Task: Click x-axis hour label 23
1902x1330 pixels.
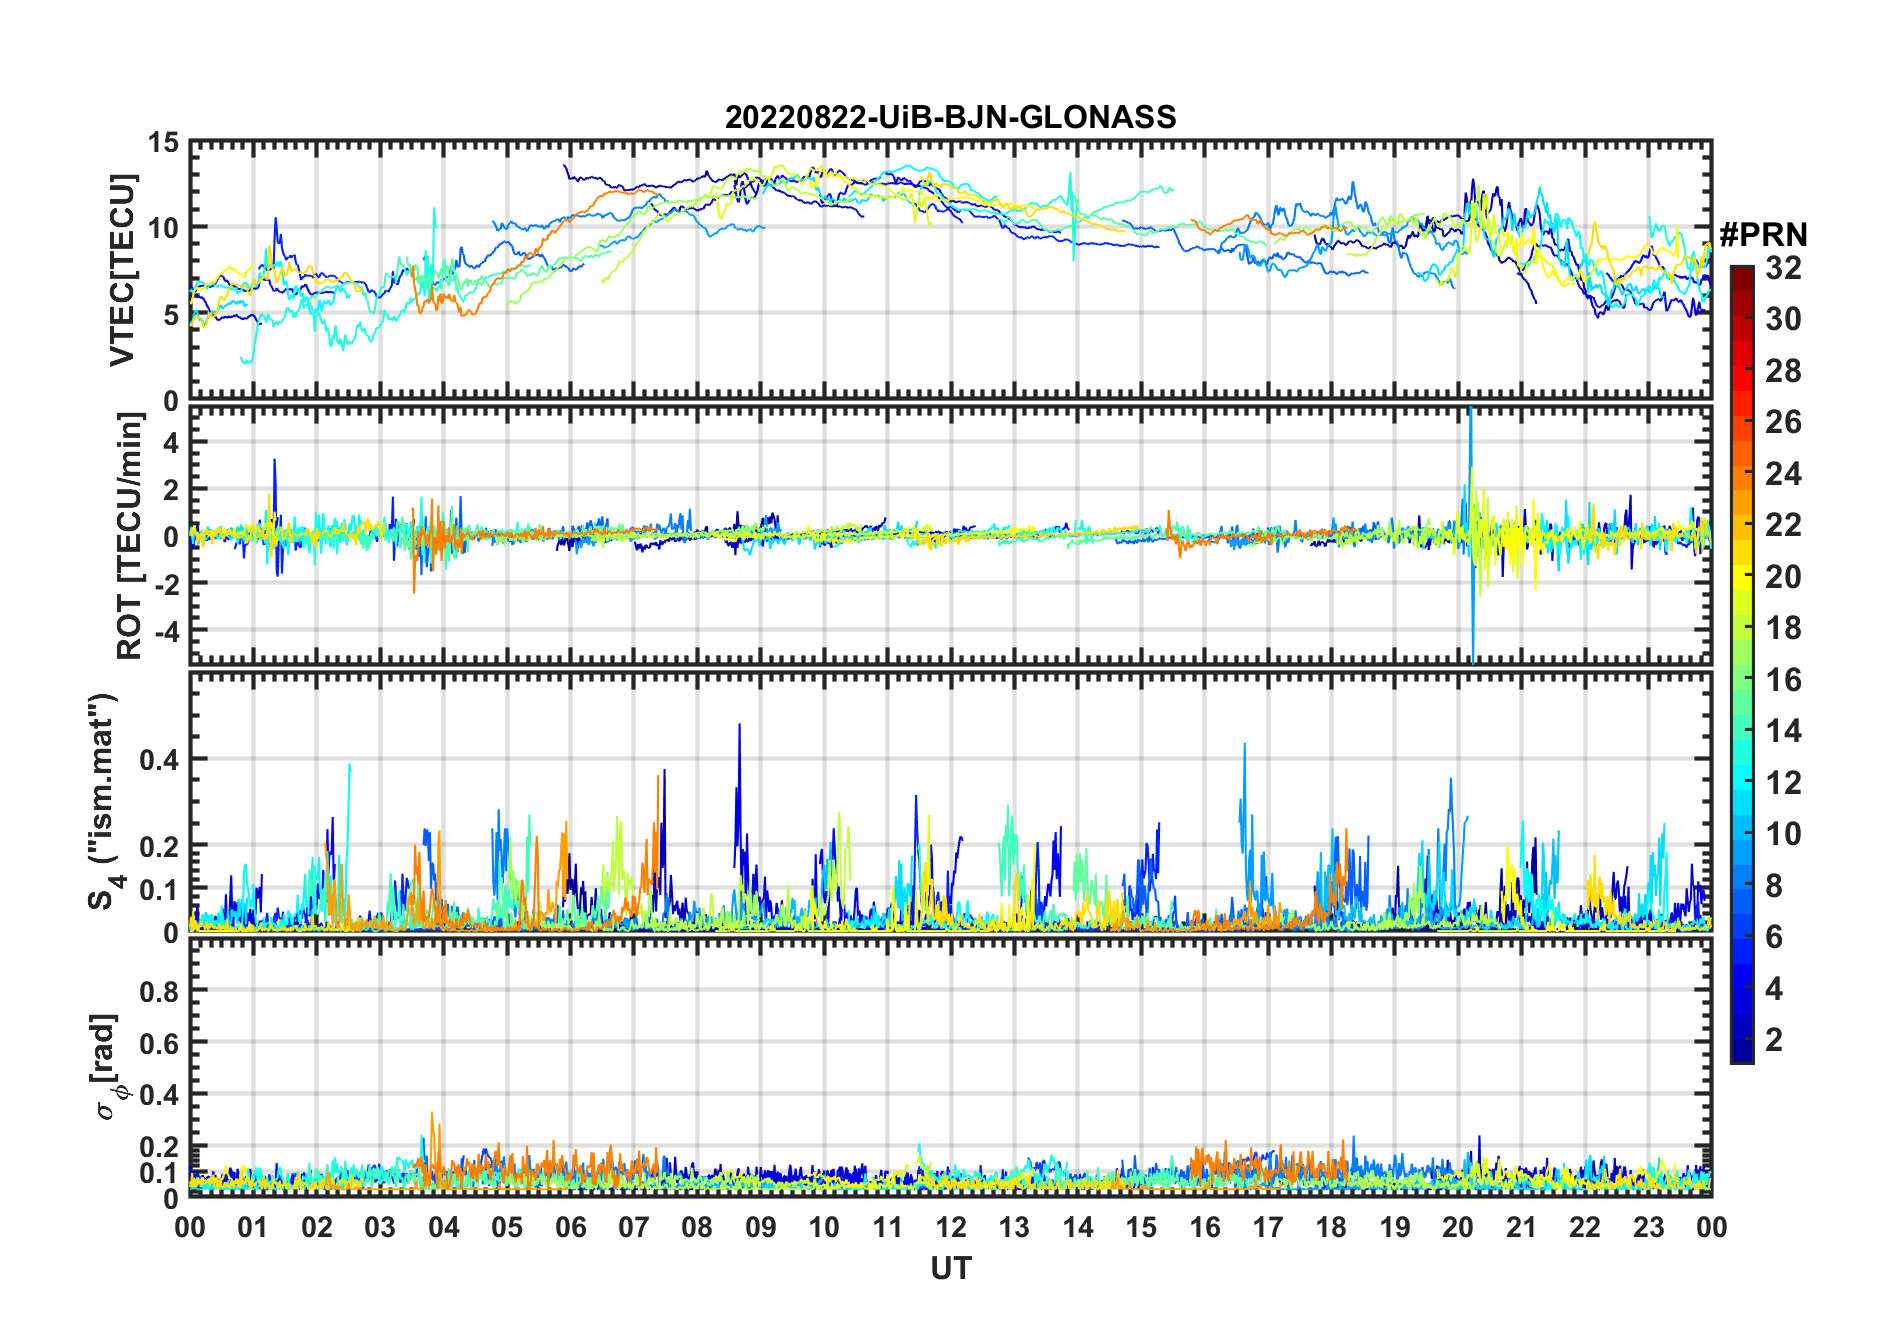Action: 1648,1227
